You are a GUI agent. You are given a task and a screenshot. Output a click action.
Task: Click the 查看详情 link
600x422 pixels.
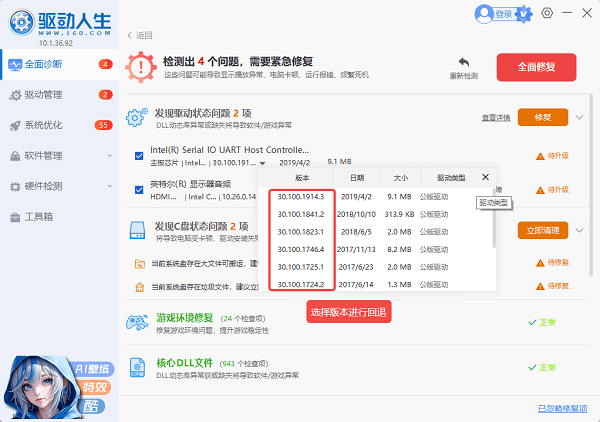(495, 117)
